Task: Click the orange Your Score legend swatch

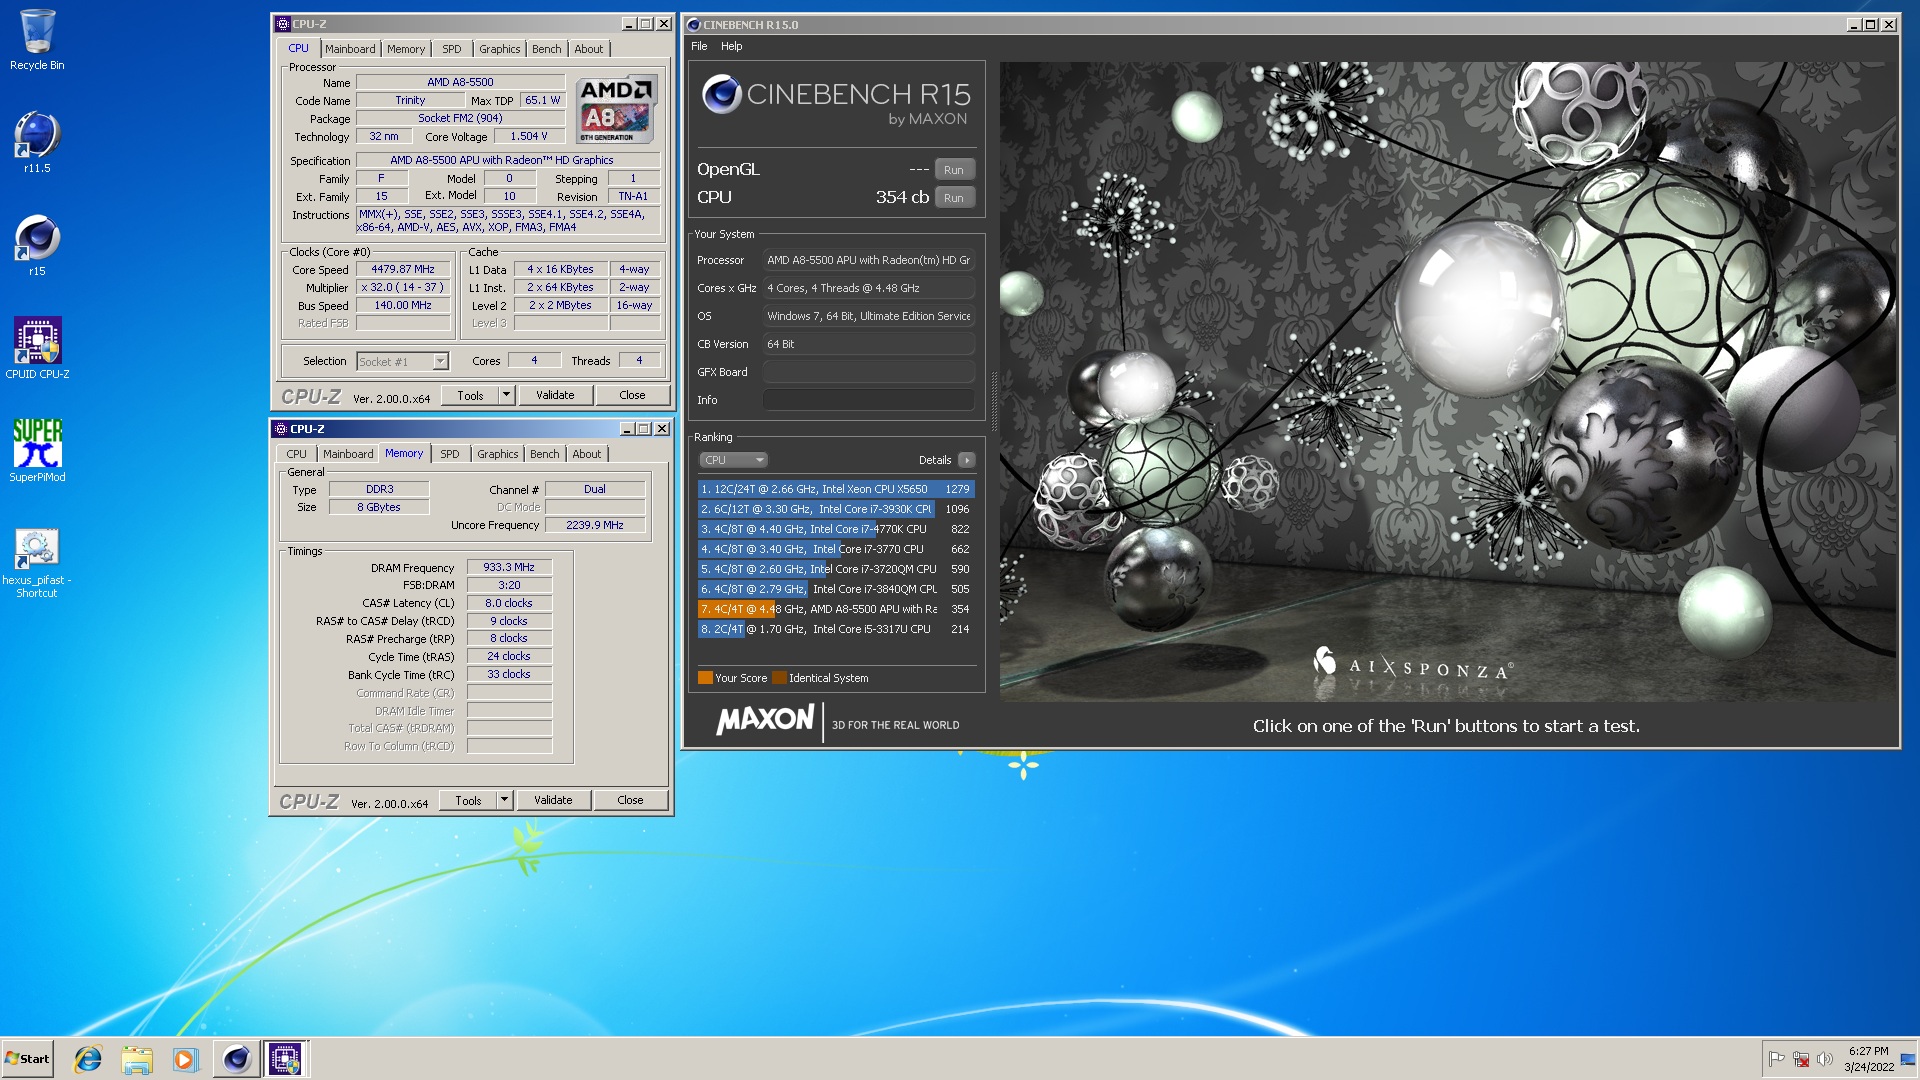Action: [705, 678]
